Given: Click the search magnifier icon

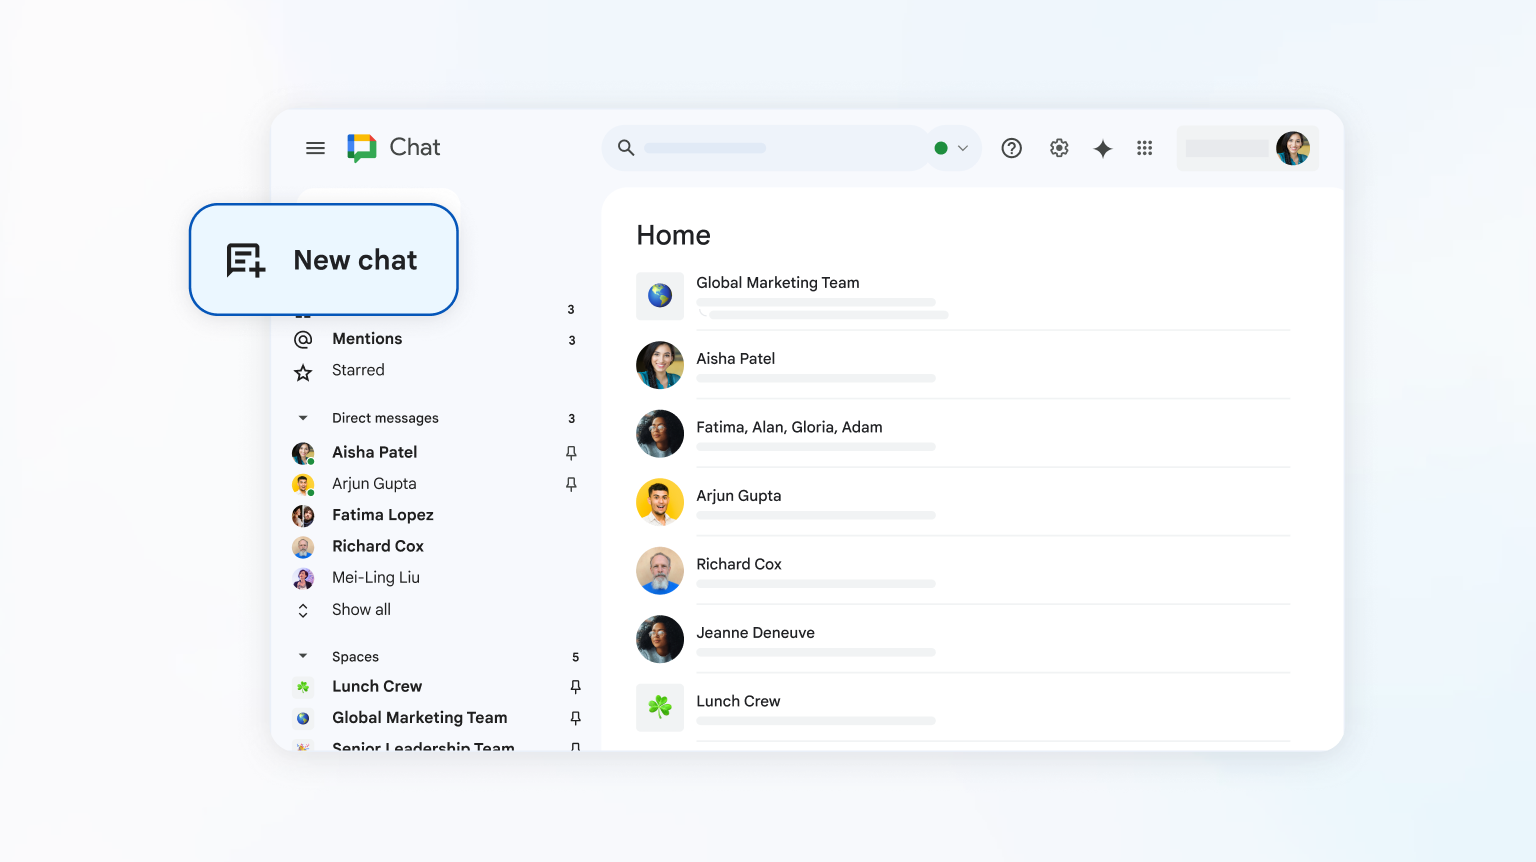Looking at the screenshot, I should pyautogui.click(x=626, y=148).
